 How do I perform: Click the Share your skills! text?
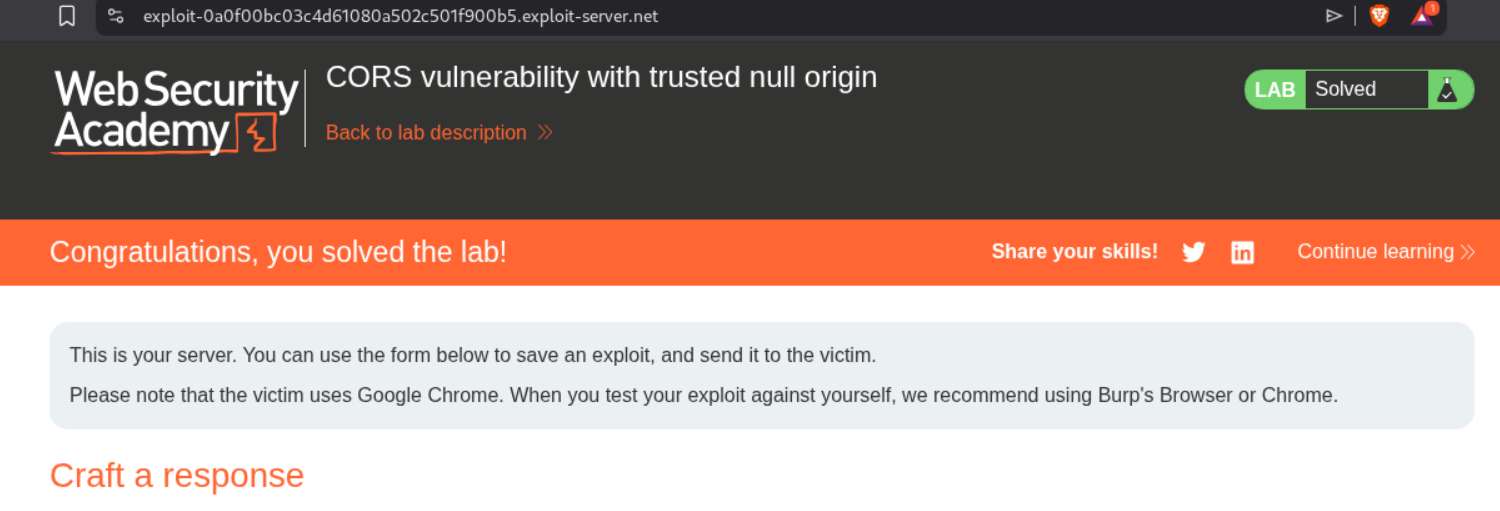click(x=1074, y=252)
